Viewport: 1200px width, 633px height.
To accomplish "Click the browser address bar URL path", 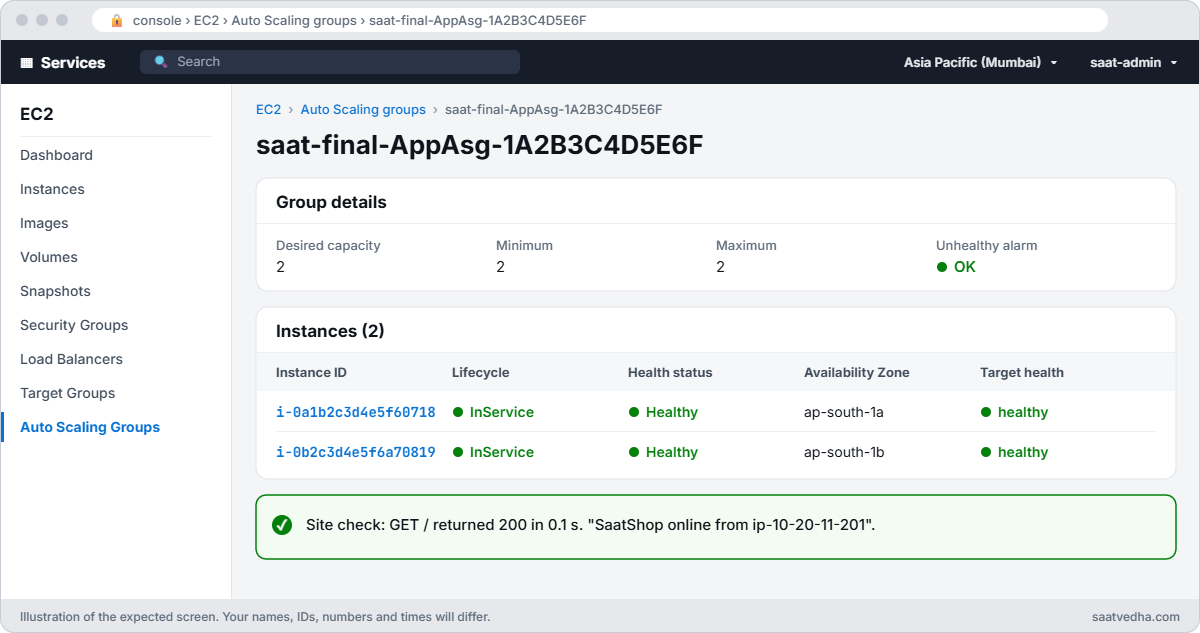I will pyautogui.click(x=359, y=20).
